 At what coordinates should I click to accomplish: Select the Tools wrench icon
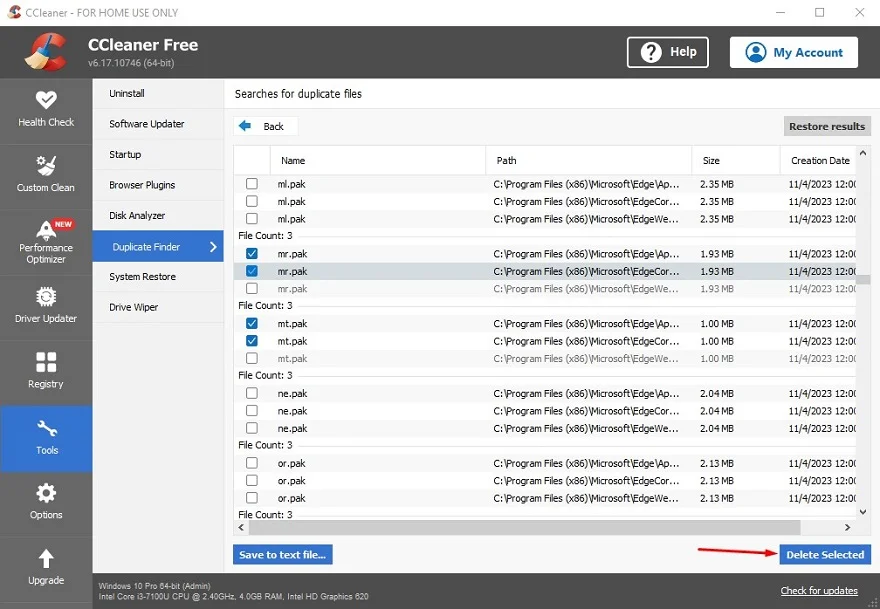(x=46, y=428)
